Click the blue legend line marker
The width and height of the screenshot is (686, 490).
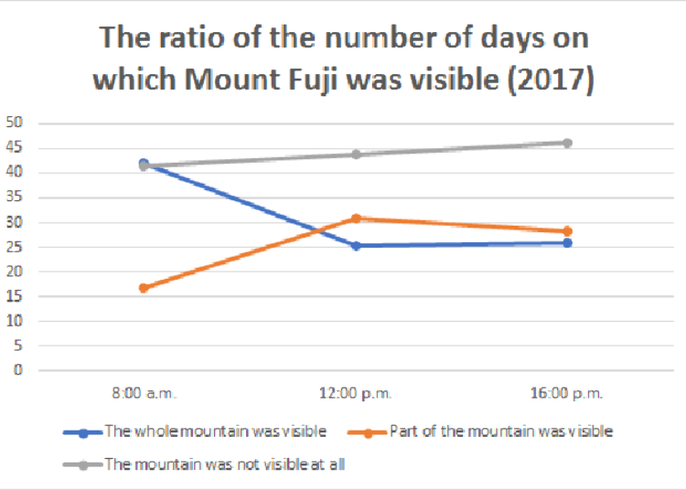83,433
